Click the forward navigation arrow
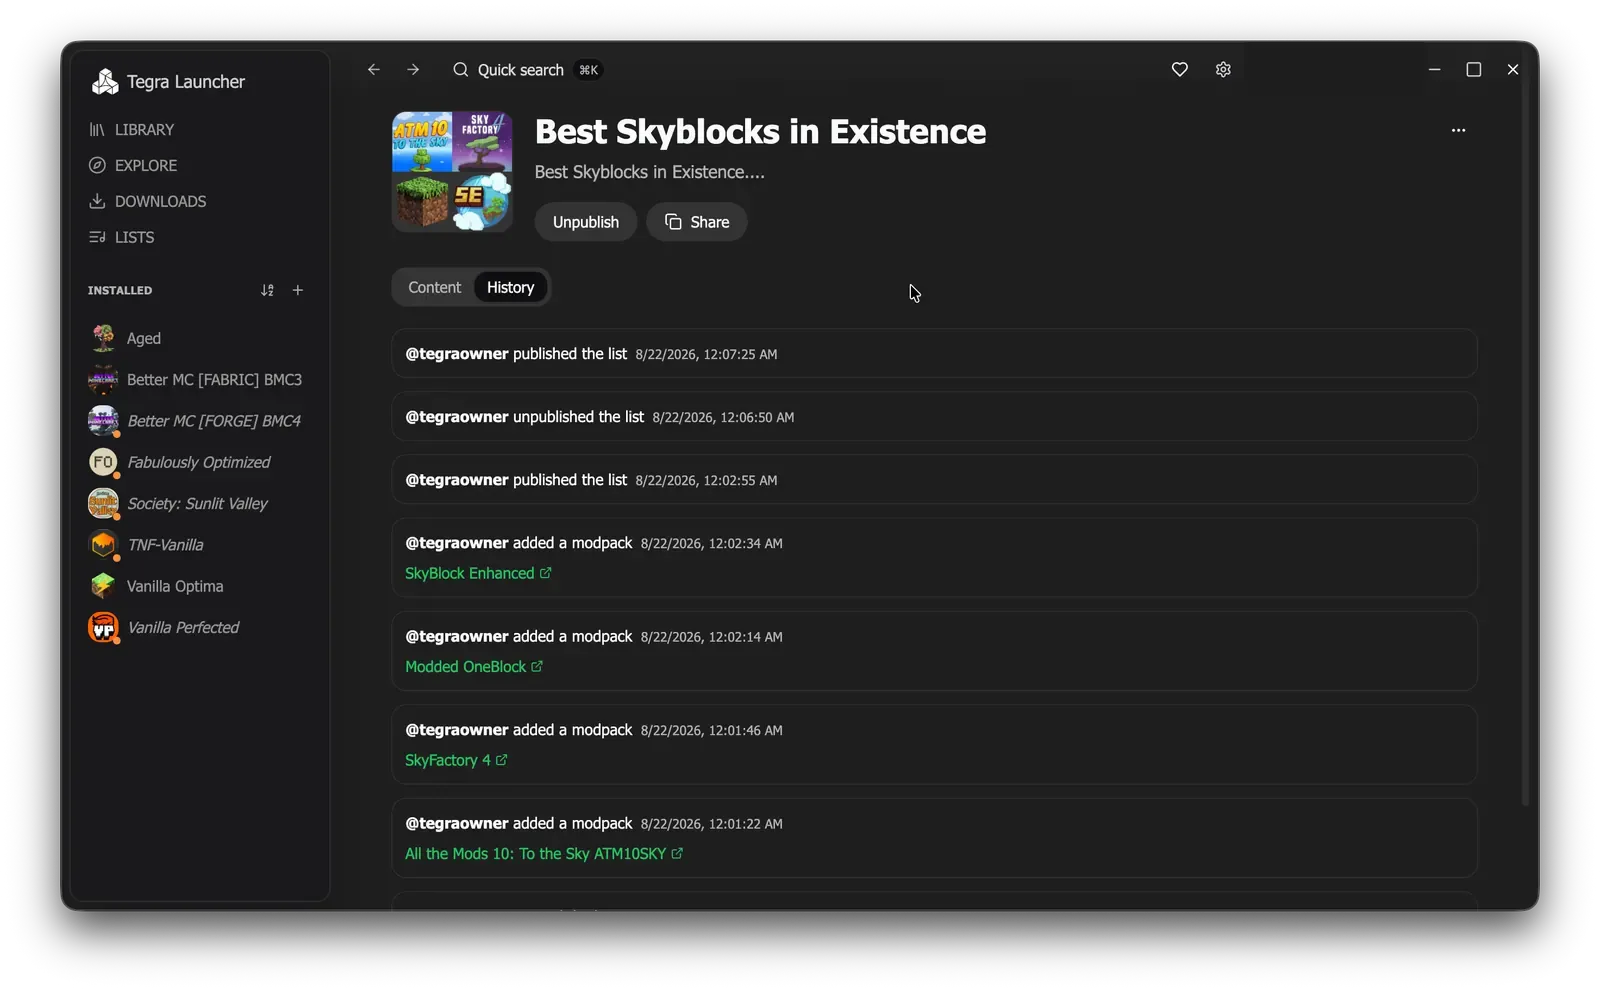This screenshot has width=1600, height=991. click(413, 70)
